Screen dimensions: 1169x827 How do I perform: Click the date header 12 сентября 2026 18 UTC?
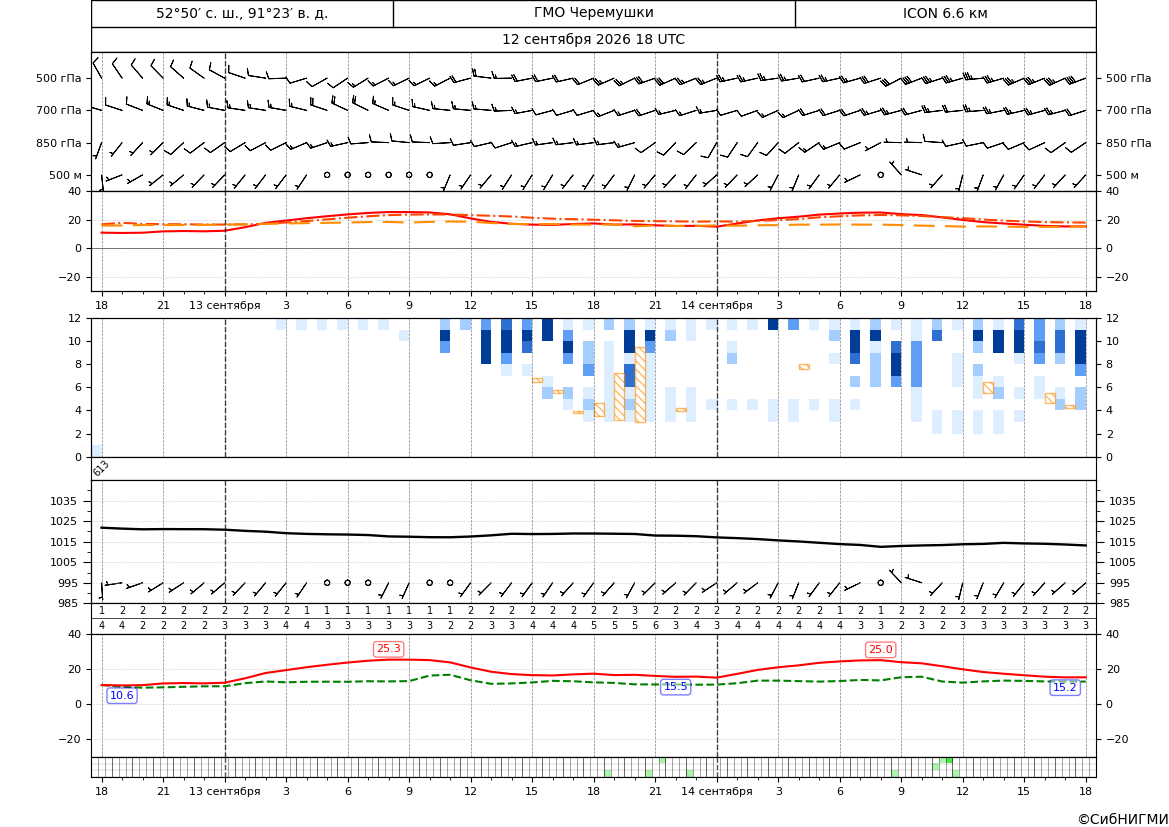593,40
